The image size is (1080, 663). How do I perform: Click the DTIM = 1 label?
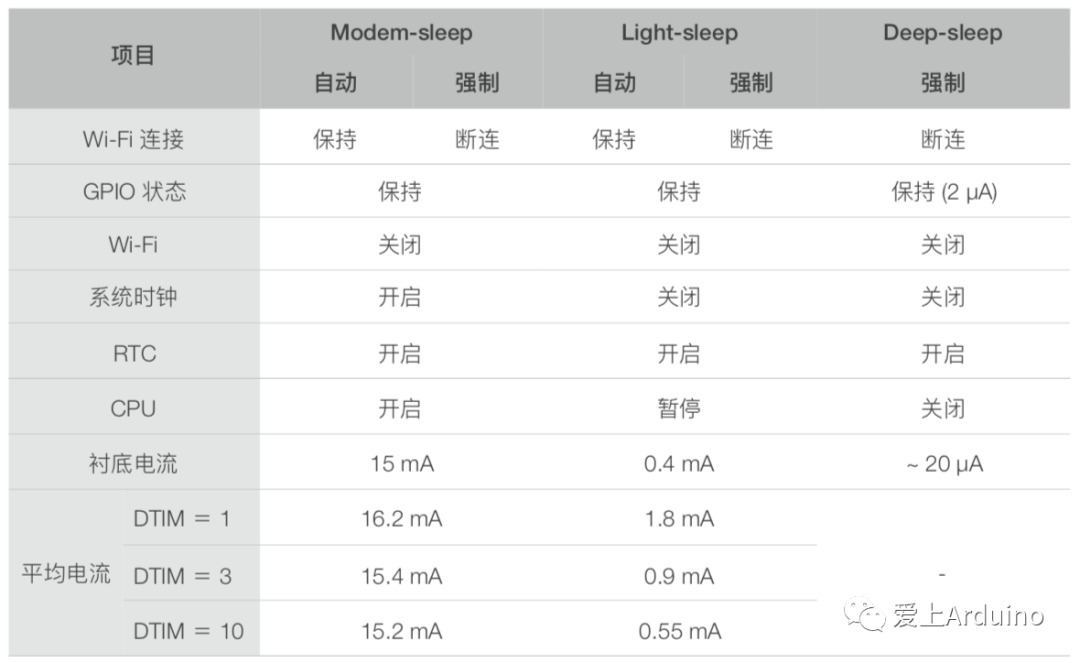182,518
